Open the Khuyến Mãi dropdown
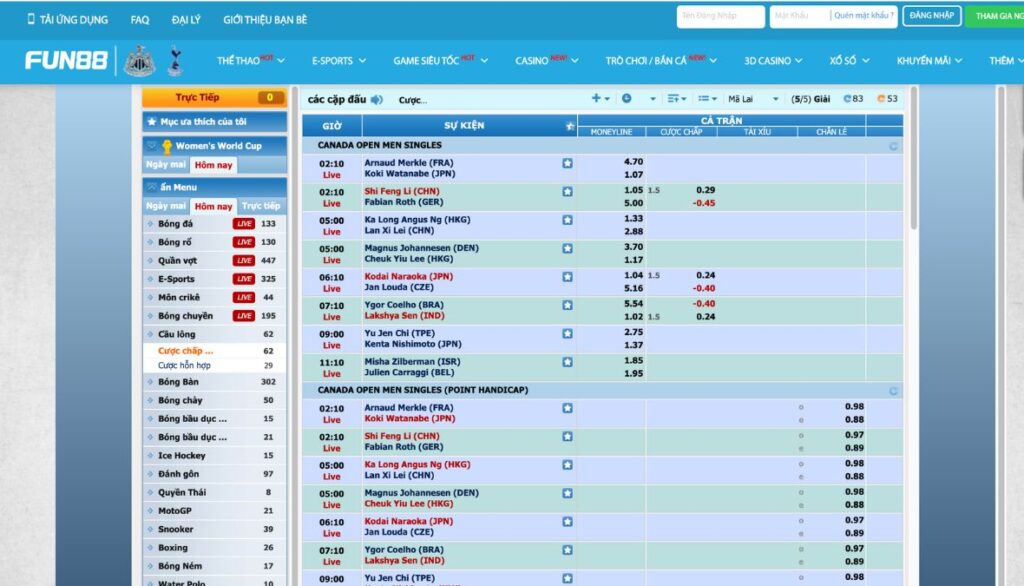This screenshot has height=586, width=1024. click(x=929, y=60)
